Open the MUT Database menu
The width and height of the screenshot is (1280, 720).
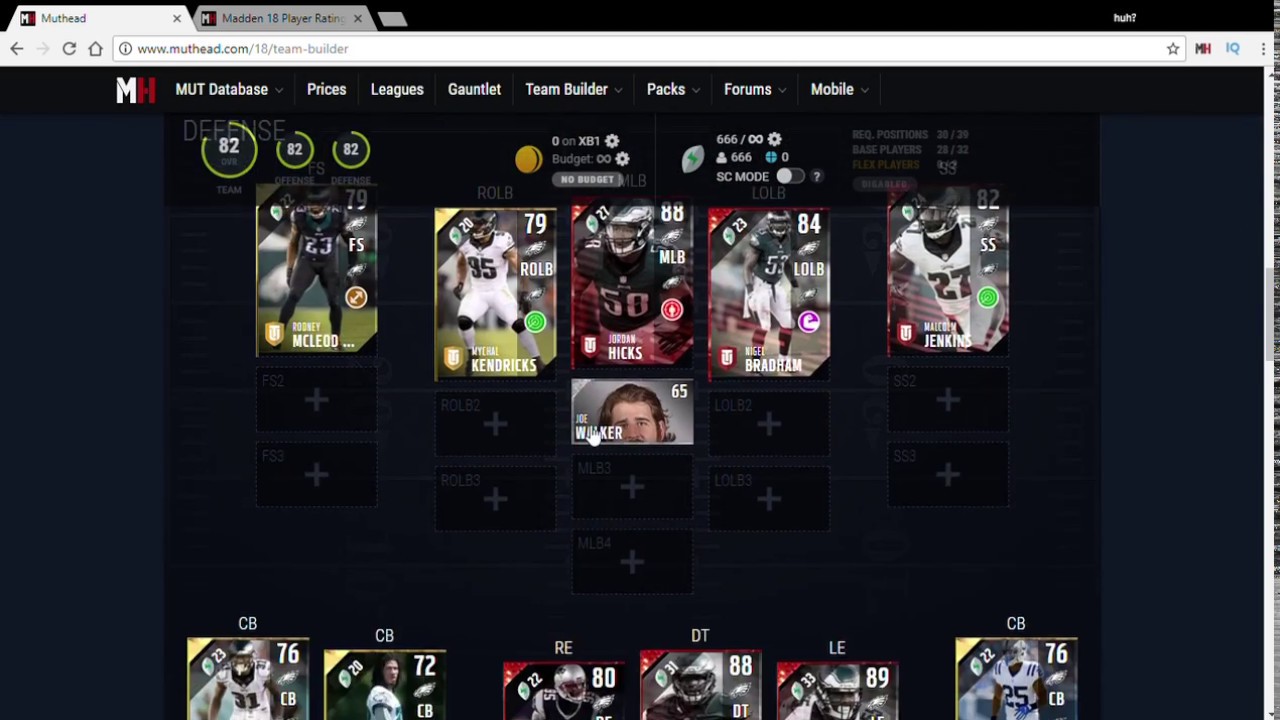pos(229,90)
